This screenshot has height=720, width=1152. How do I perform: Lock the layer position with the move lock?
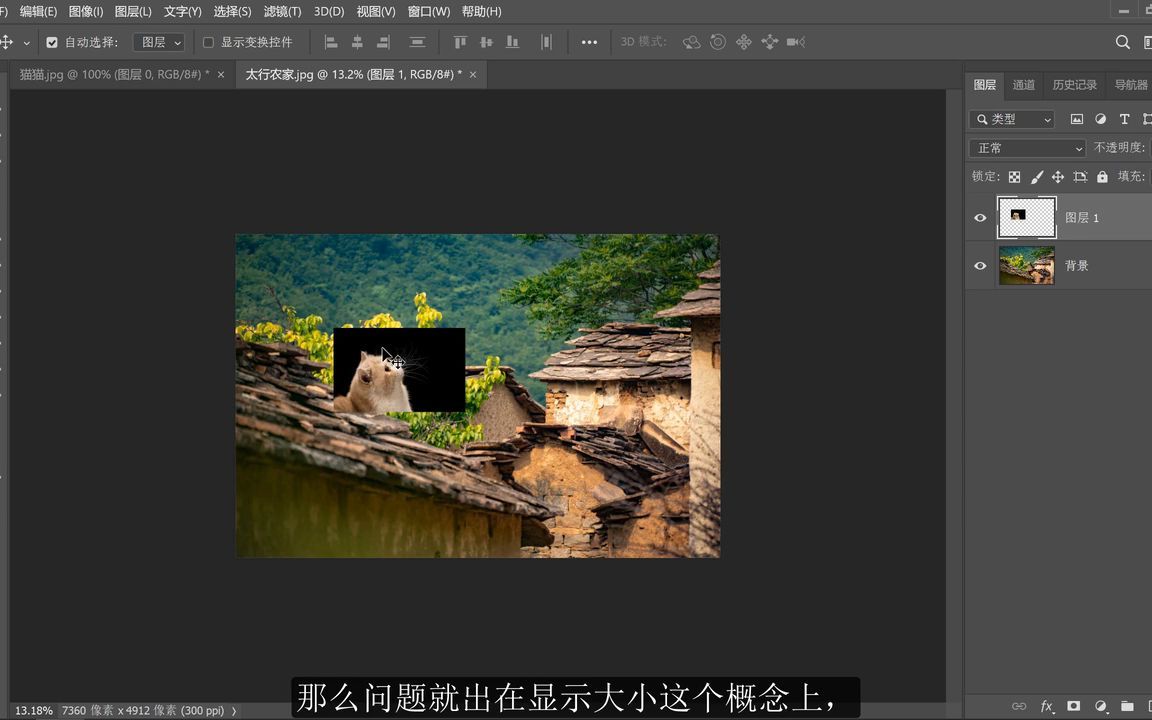(1056, 176)
